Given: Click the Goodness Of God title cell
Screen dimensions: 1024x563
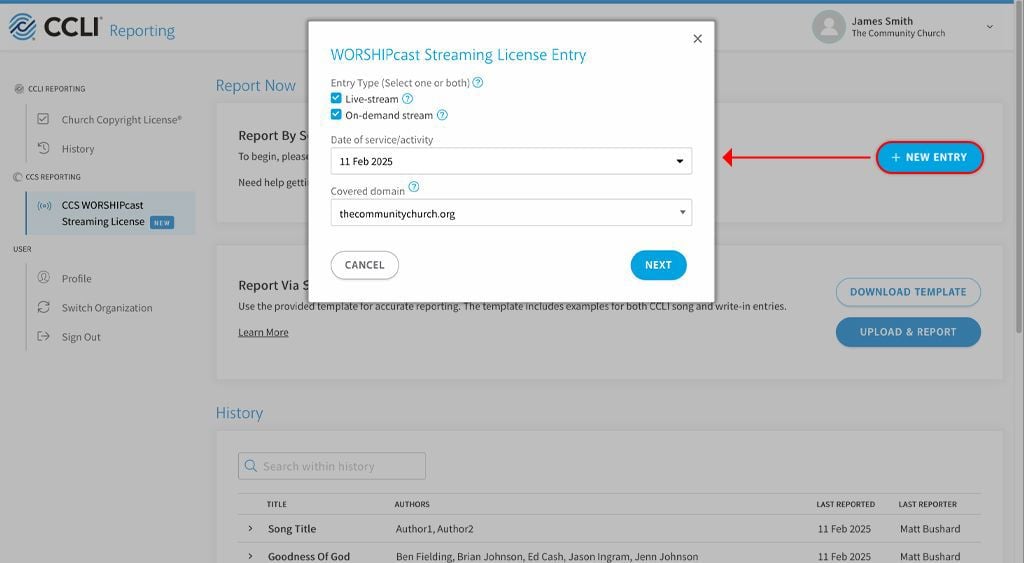Looking at the screenshot, I should [309, 556].
